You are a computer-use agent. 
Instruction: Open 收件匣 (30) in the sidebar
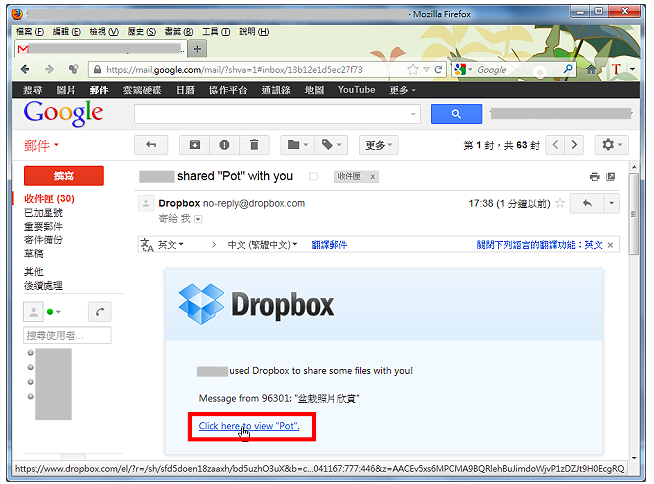[49, 199]
